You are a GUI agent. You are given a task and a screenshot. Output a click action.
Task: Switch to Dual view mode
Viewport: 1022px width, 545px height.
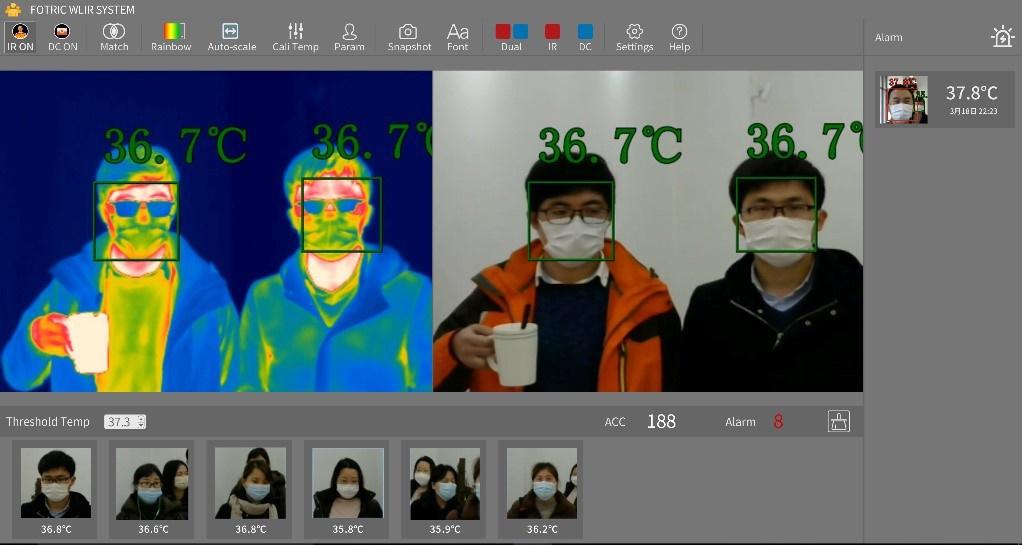point(511,37)
